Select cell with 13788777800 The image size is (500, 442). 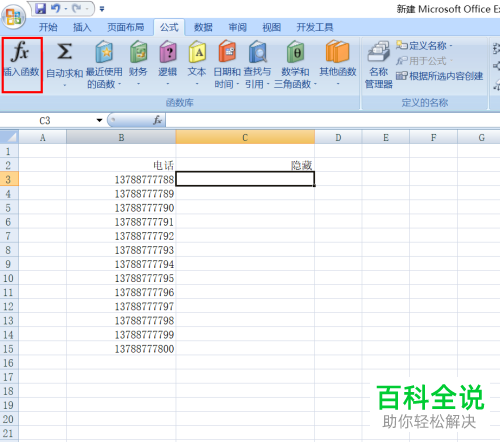121,349
